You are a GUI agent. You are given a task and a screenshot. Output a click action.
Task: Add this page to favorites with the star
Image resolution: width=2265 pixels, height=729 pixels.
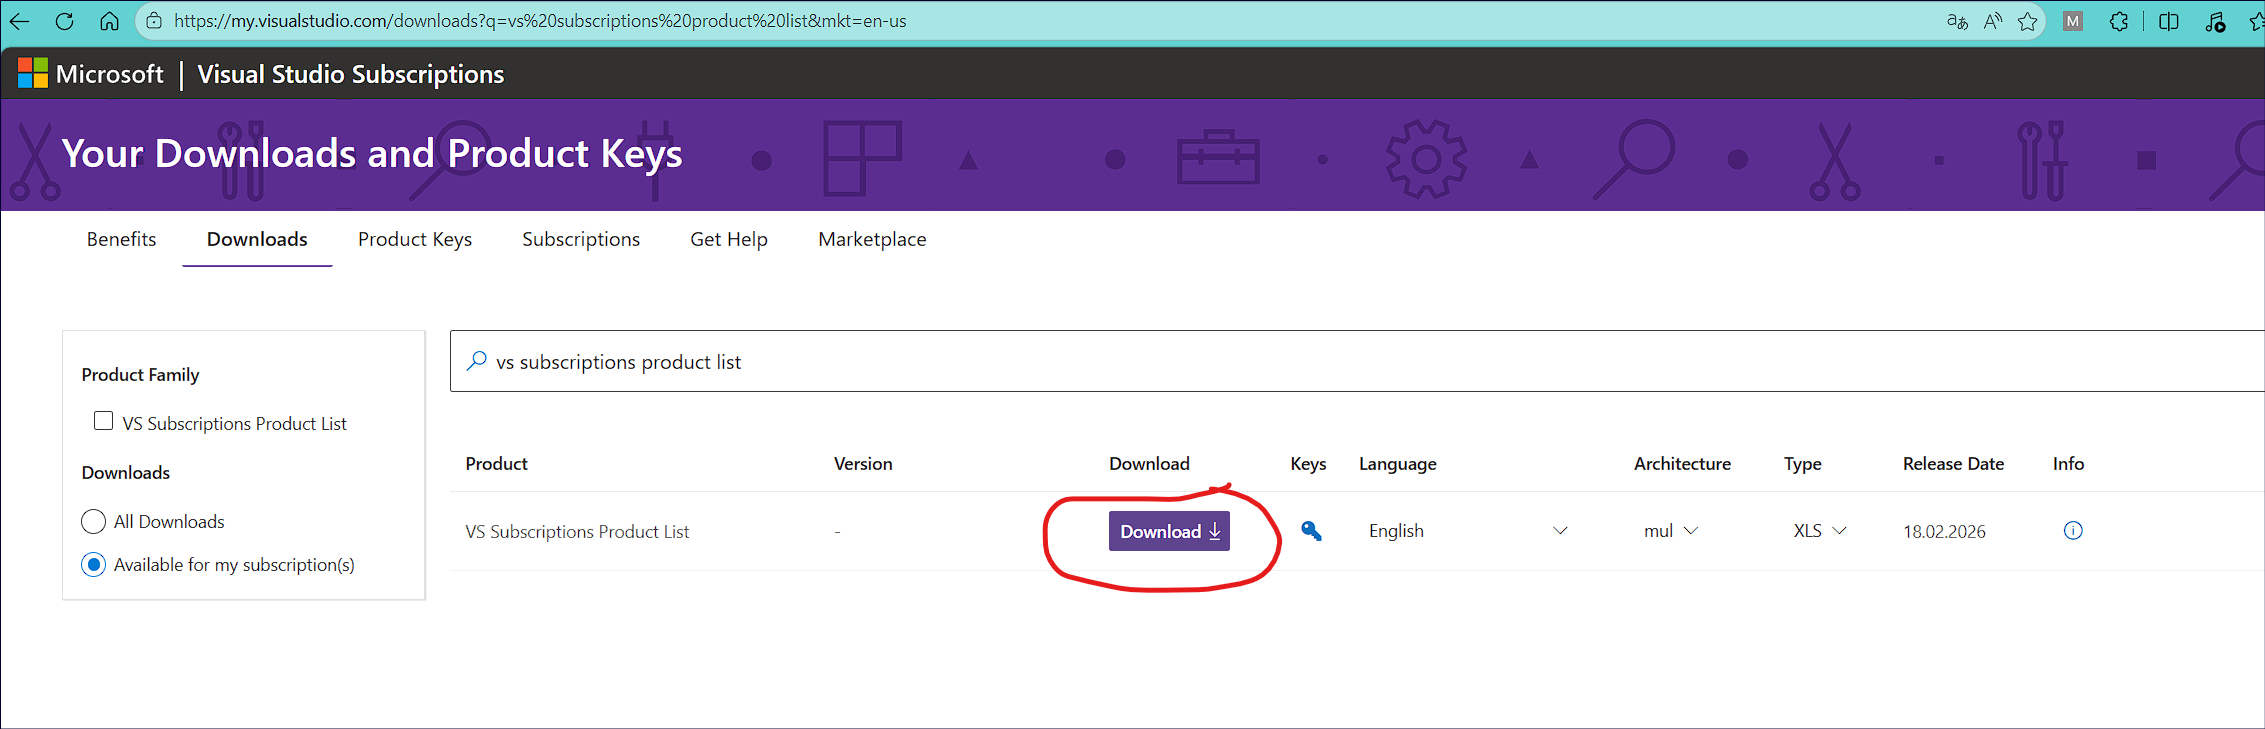coord(2028,21)
